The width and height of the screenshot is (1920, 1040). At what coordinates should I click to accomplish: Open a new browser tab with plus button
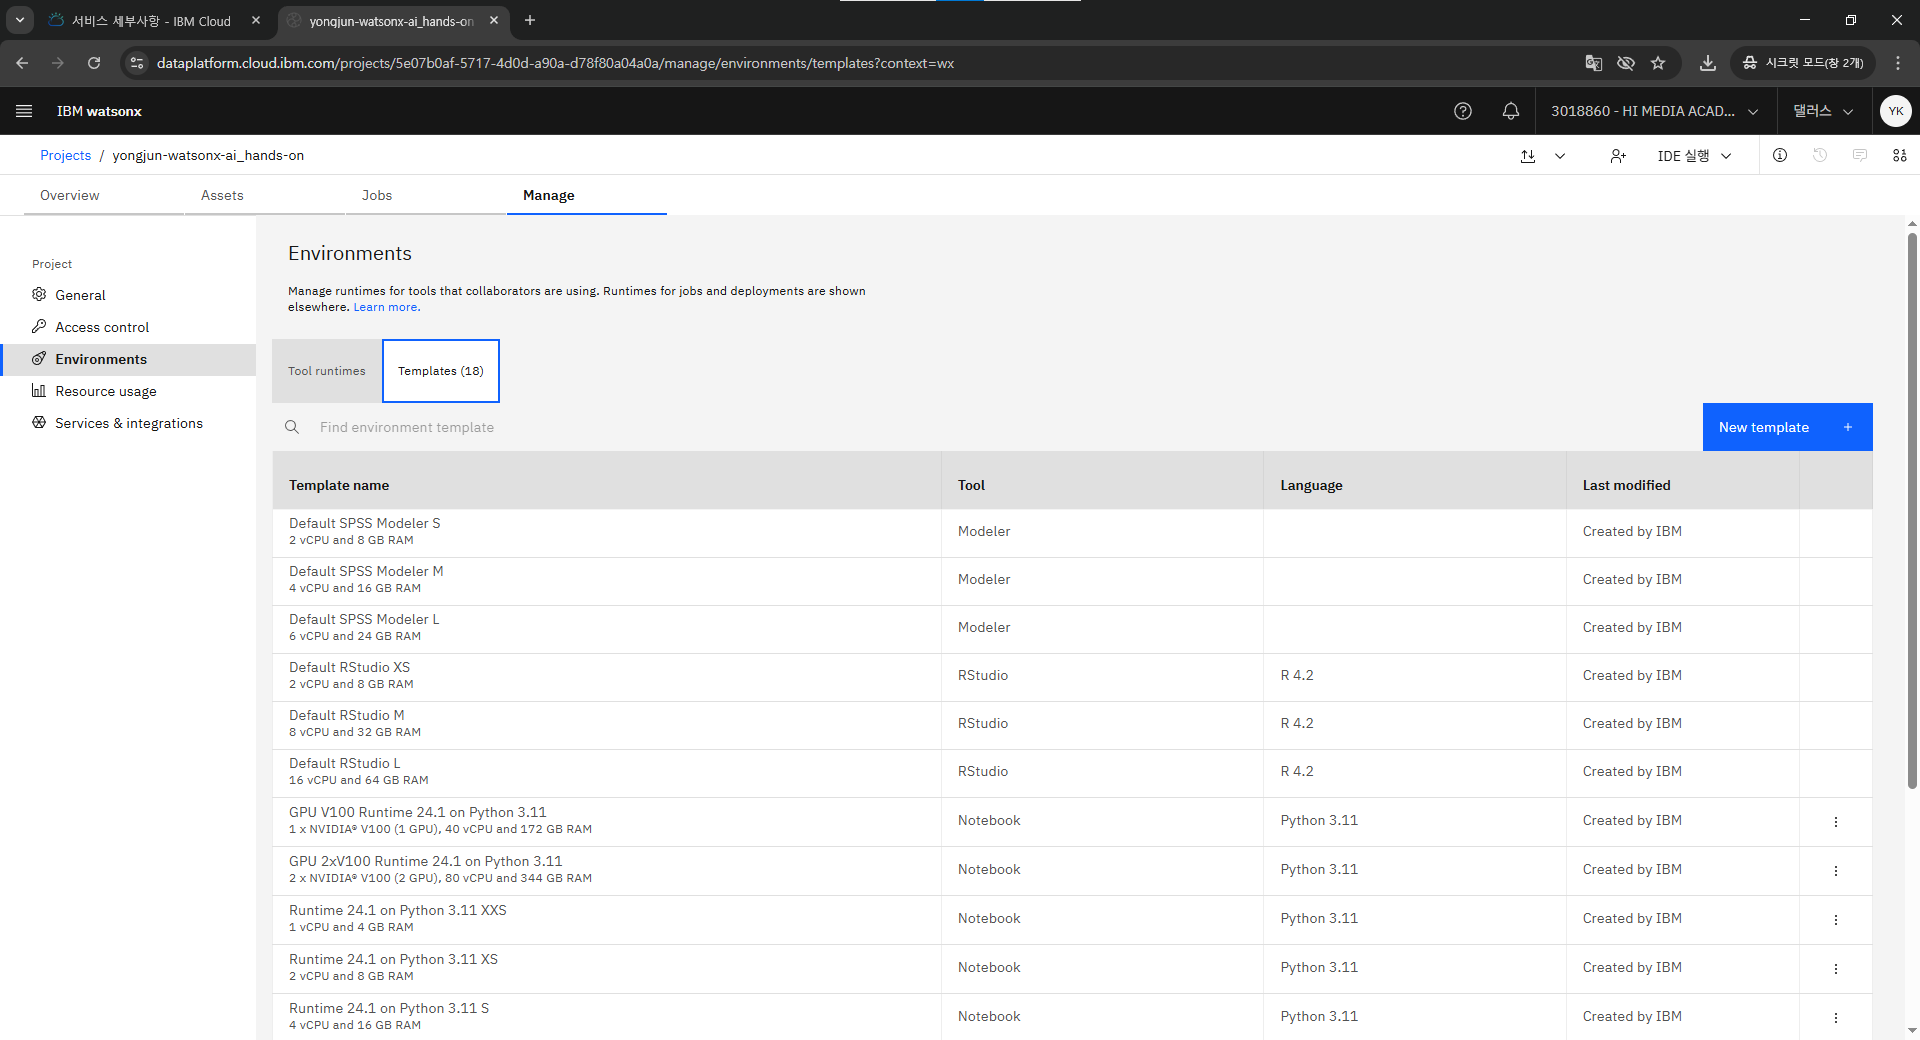(530, 20)
